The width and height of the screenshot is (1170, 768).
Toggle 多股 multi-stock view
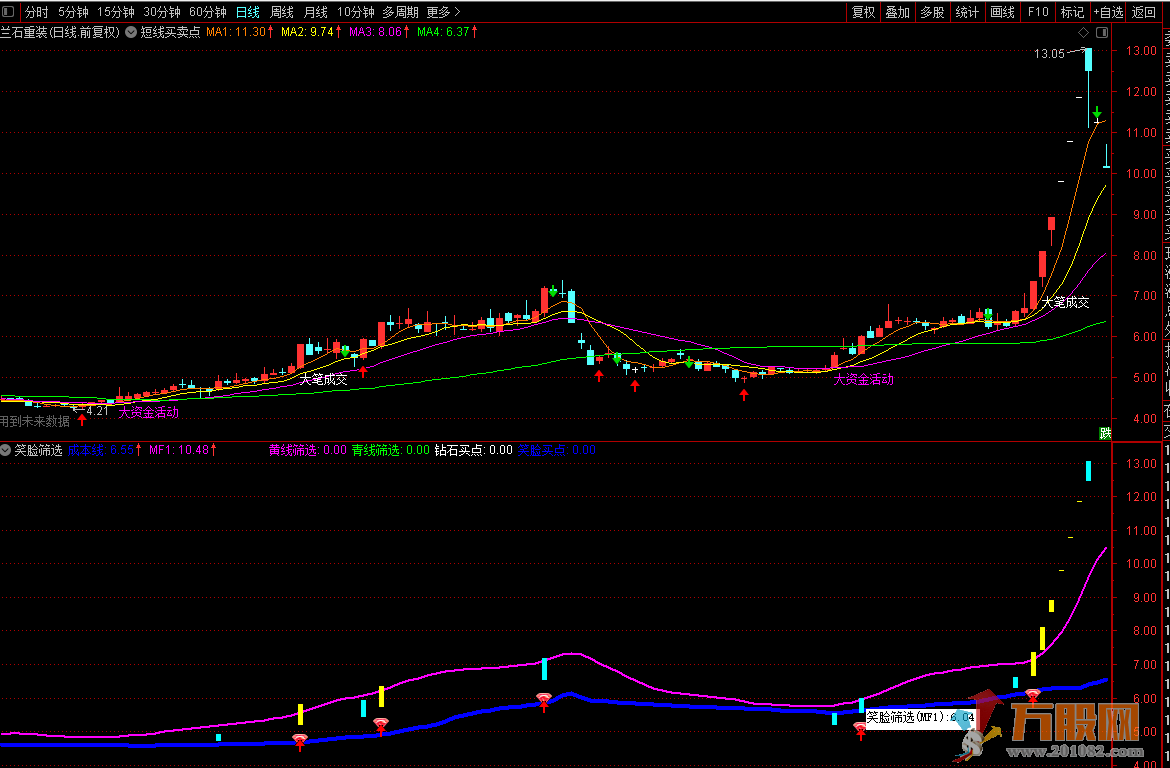(x=932, y=12)
